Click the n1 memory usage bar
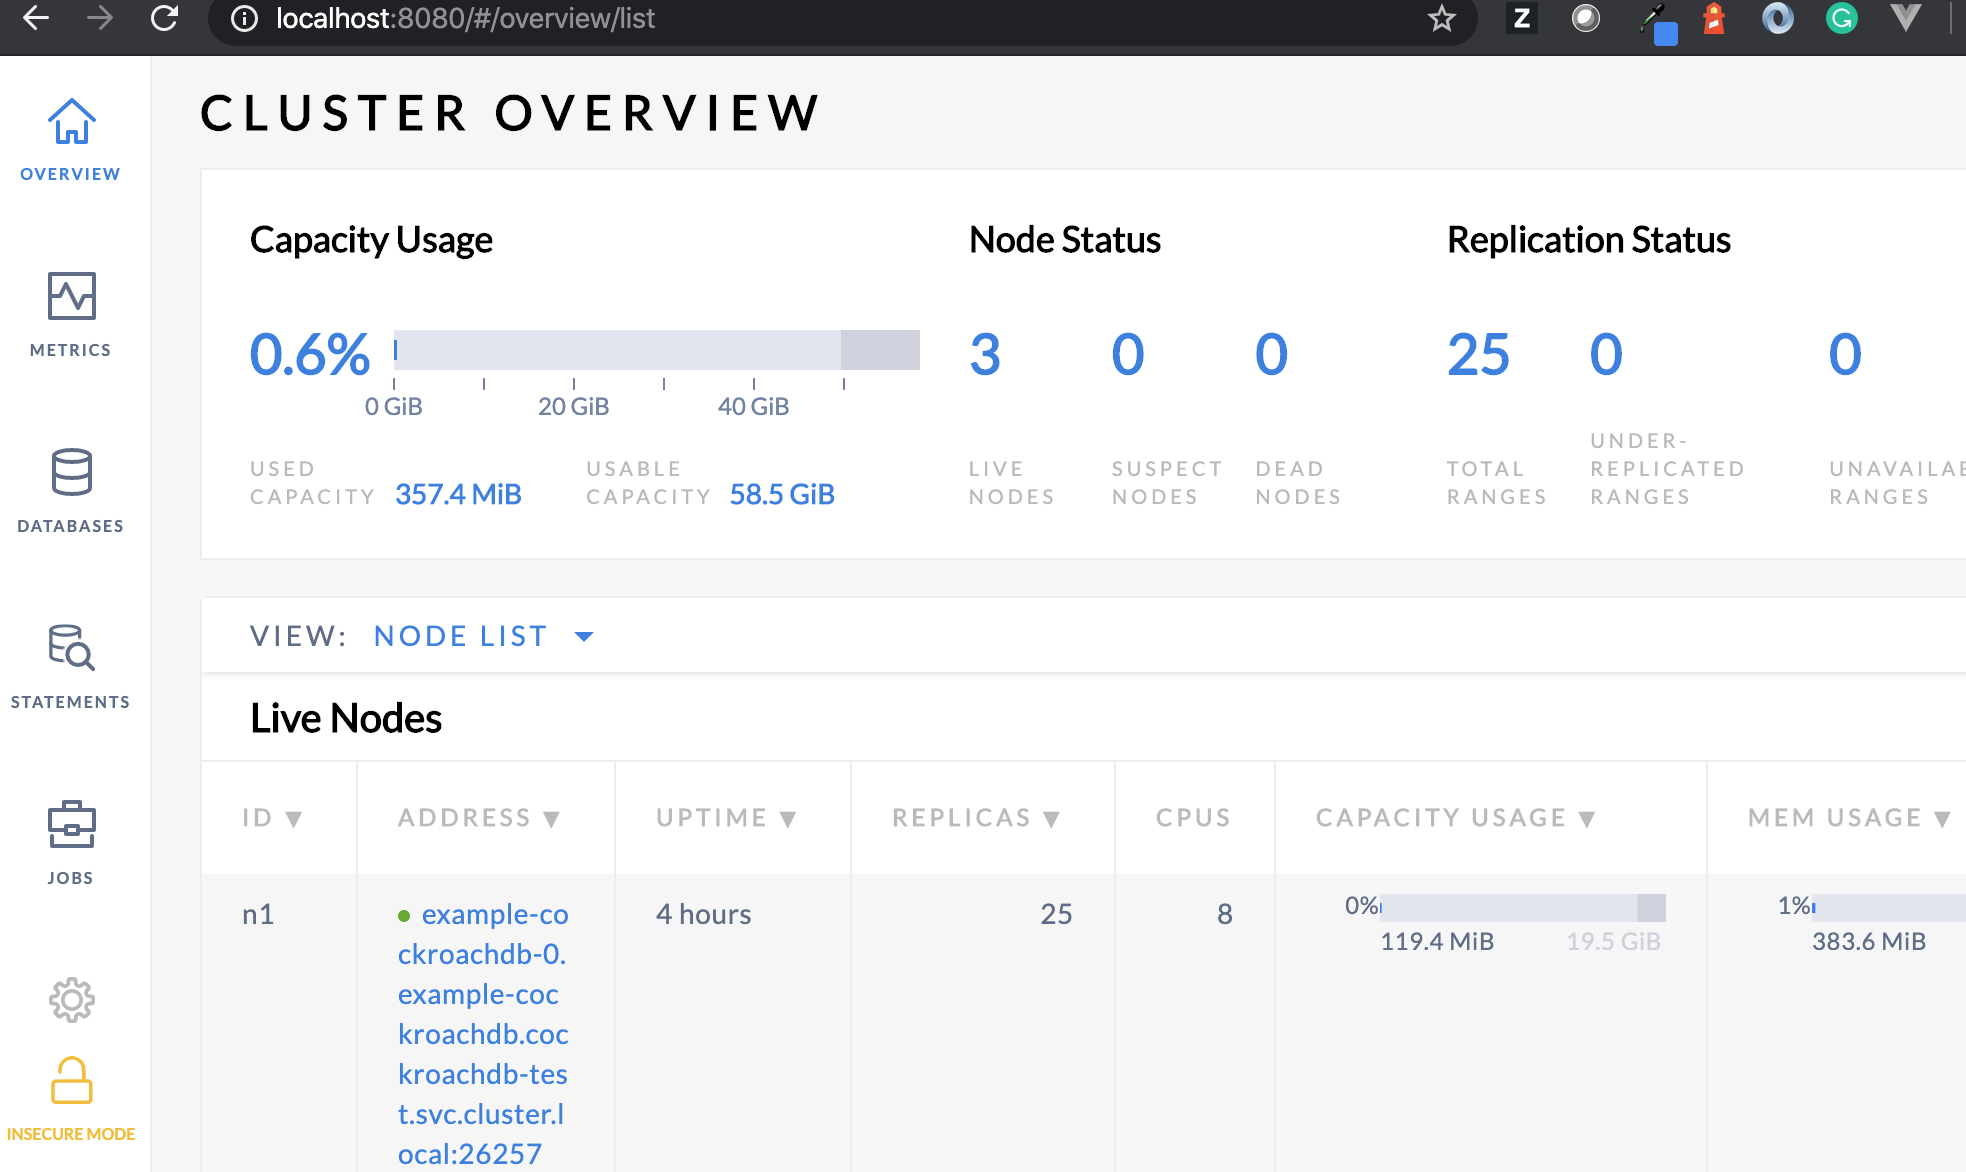This screenshot has width=1966, height=1172. click(1888, 908)
